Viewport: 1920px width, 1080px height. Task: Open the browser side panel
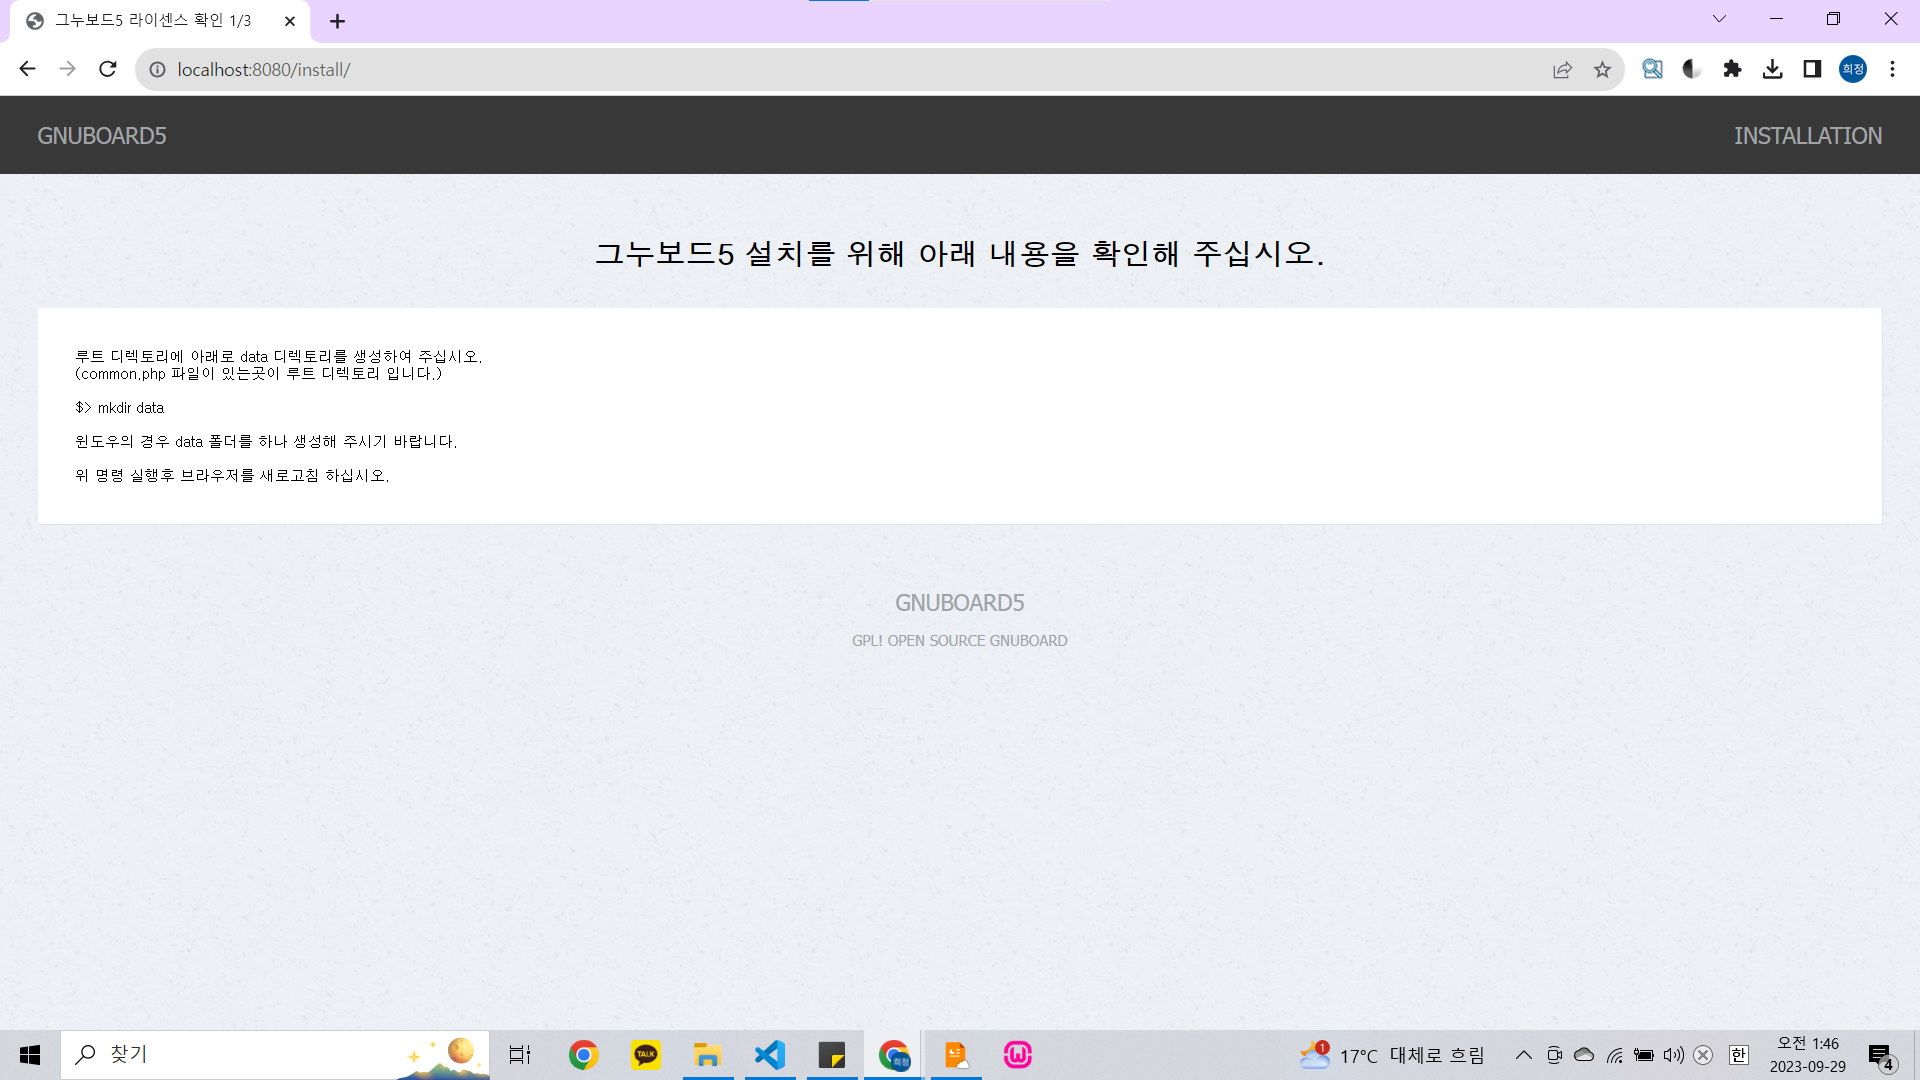coord(1812,69)
